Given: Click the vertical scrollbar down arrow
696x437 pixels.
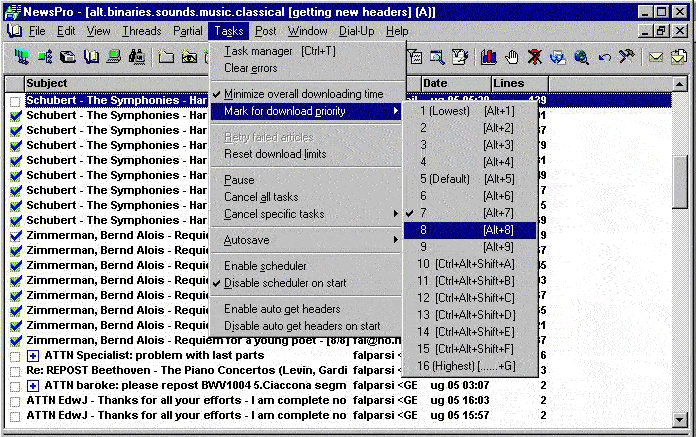Looking at the screenshot, I should coord(680,415).
